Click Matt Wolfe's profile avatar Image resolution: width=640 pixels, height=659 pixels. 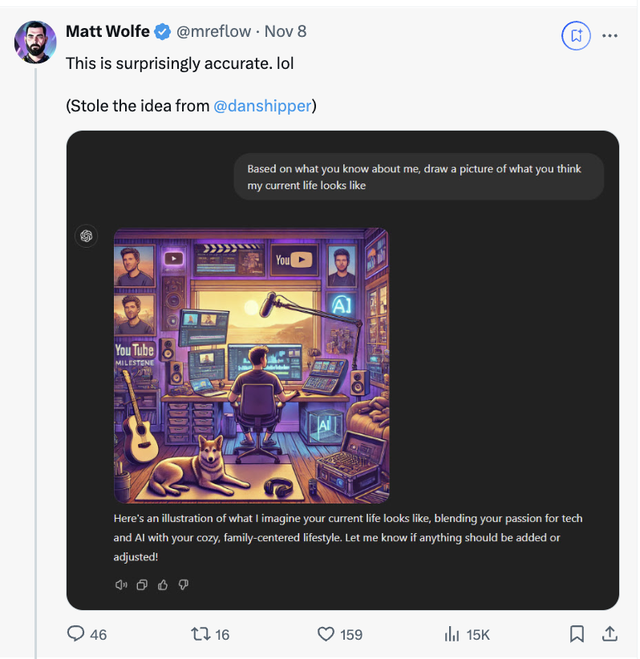click(x=35, y=41)
